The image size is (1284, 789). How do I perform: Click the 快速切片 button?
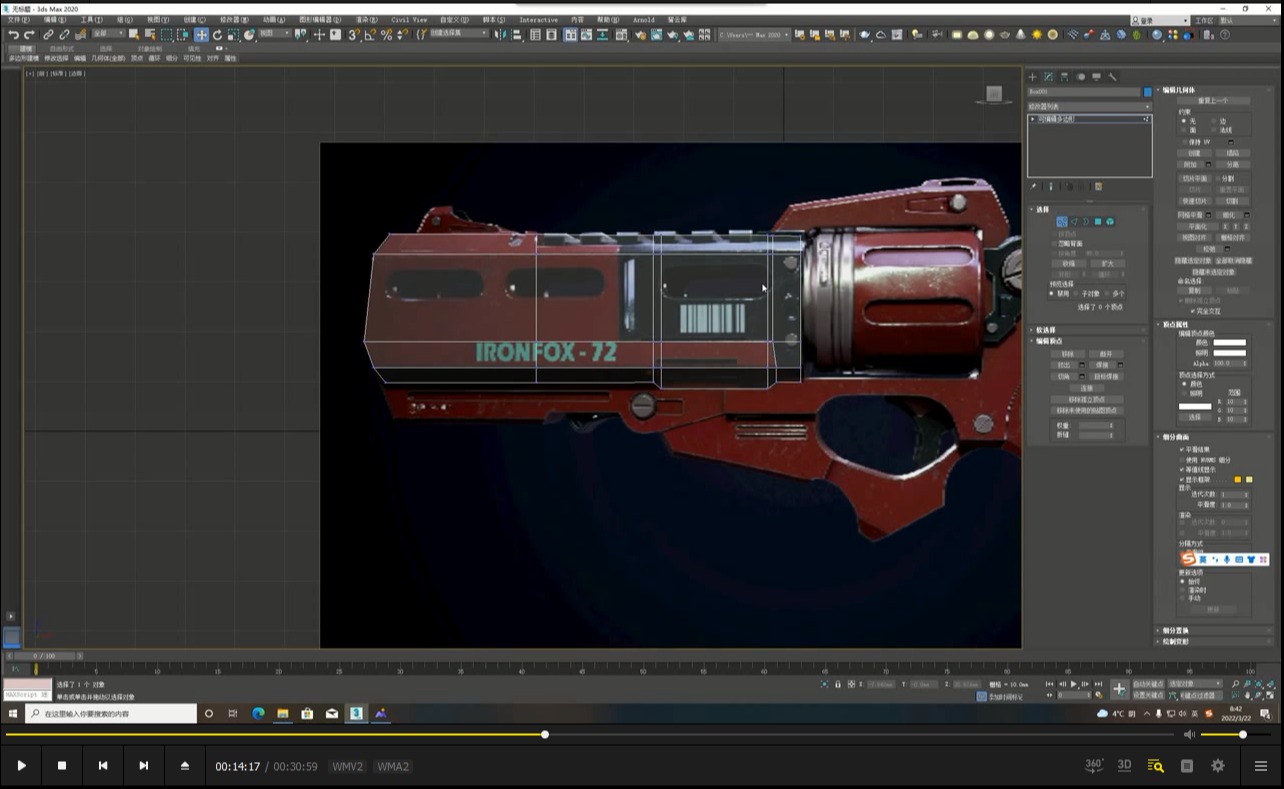[x=1195, y=201]
